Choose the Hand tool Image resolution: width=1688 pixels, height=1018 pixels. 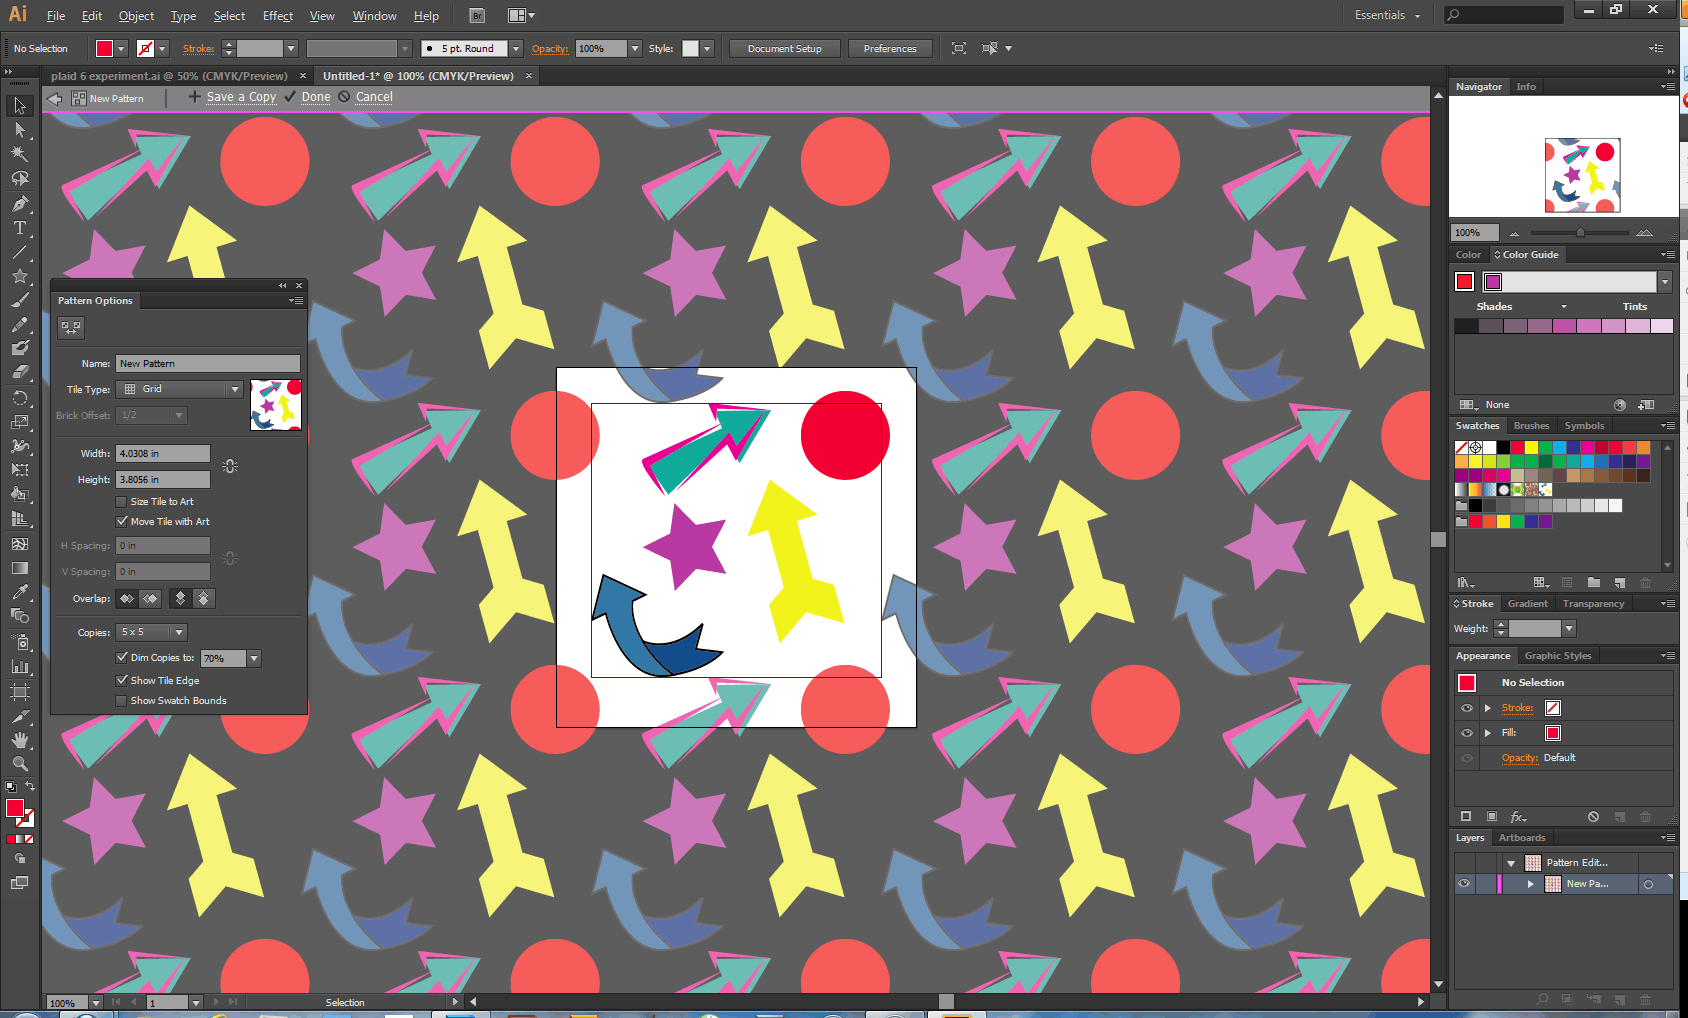point(19,740)
